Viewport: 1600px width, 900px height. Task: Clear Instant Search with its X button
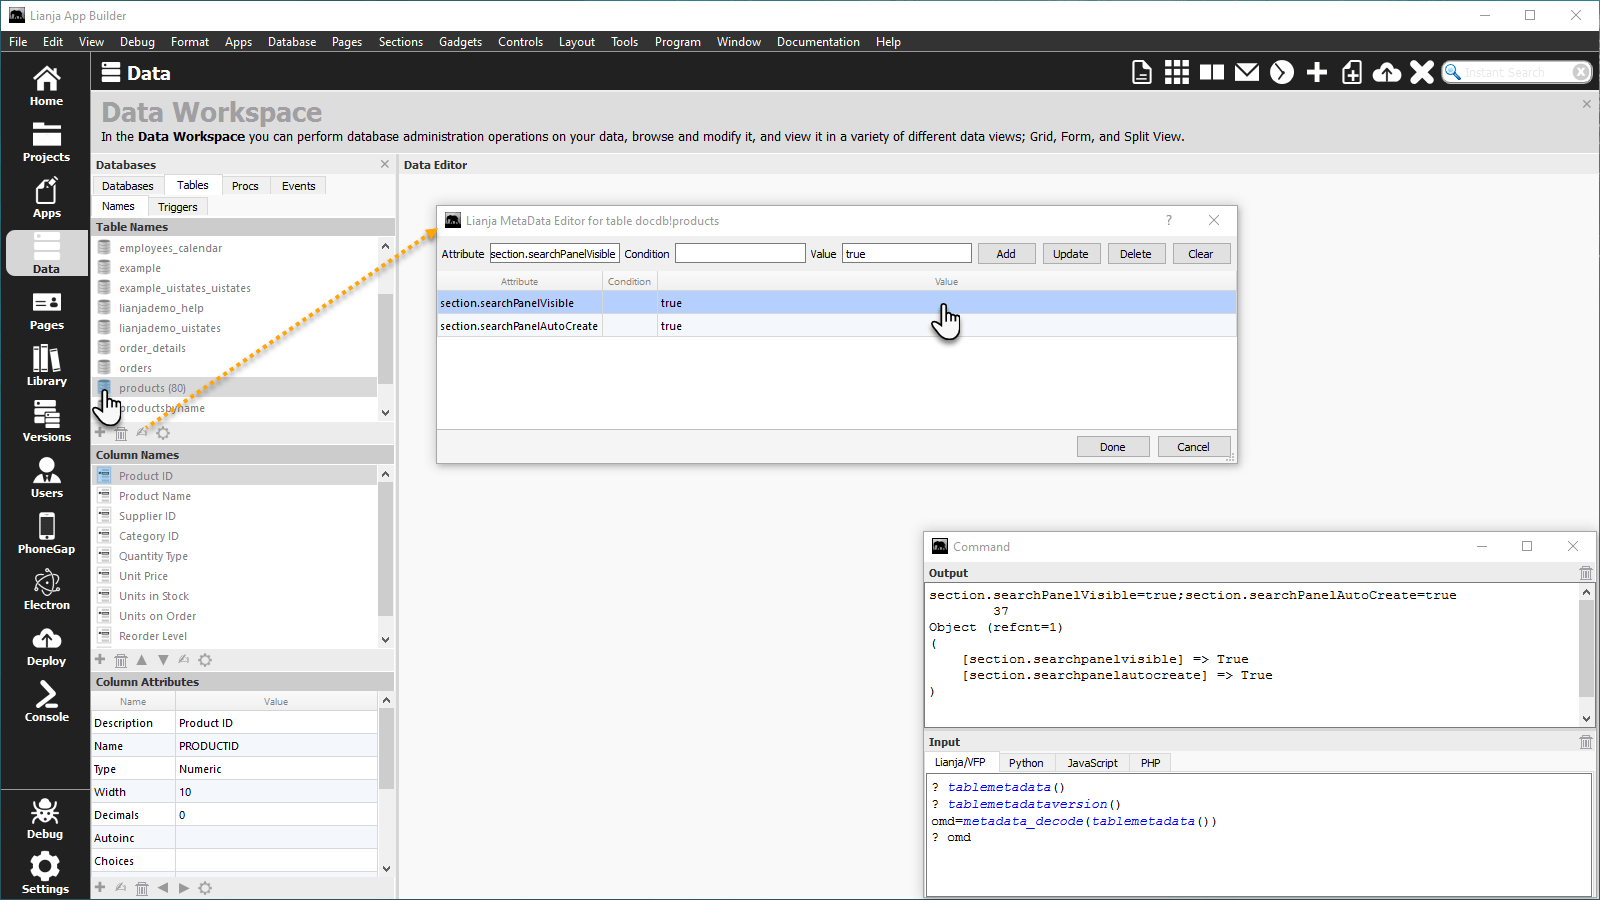pos(1581,72)
